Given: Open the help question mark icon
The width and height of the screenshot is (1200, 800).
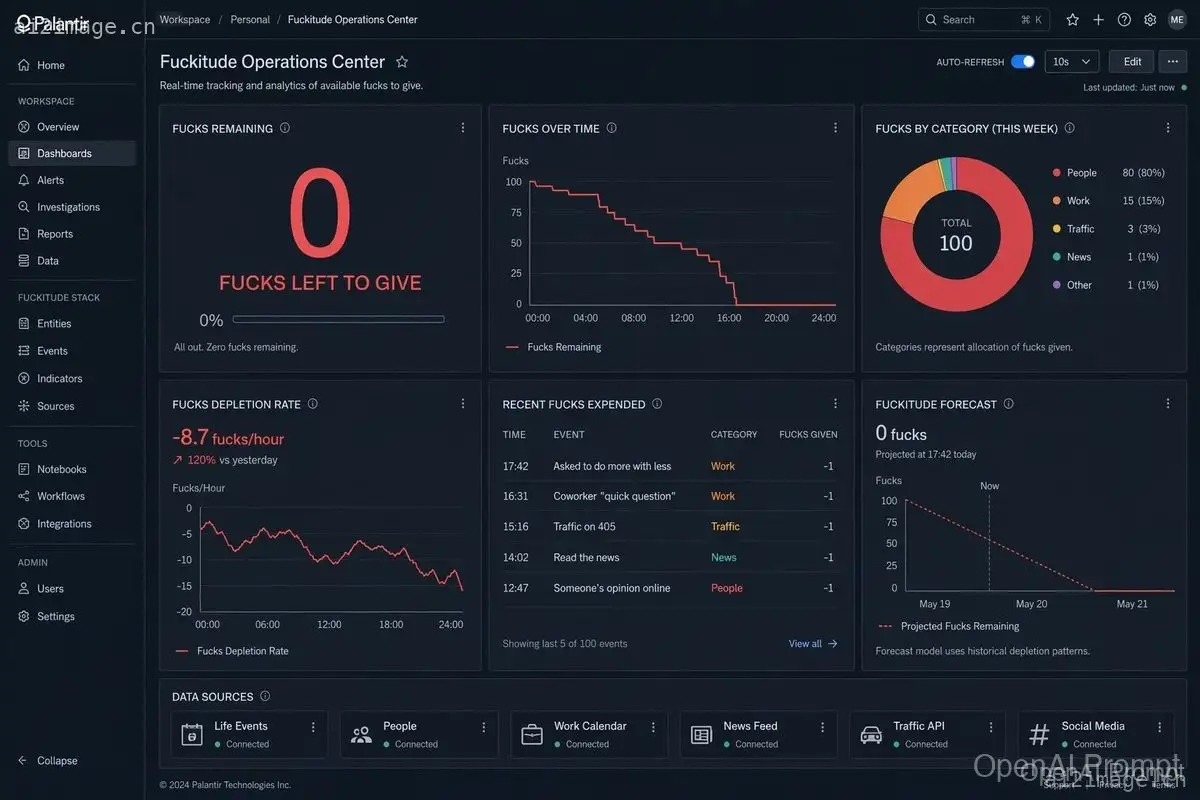Looking at the screenshot, I should [x=1124, y=19].
